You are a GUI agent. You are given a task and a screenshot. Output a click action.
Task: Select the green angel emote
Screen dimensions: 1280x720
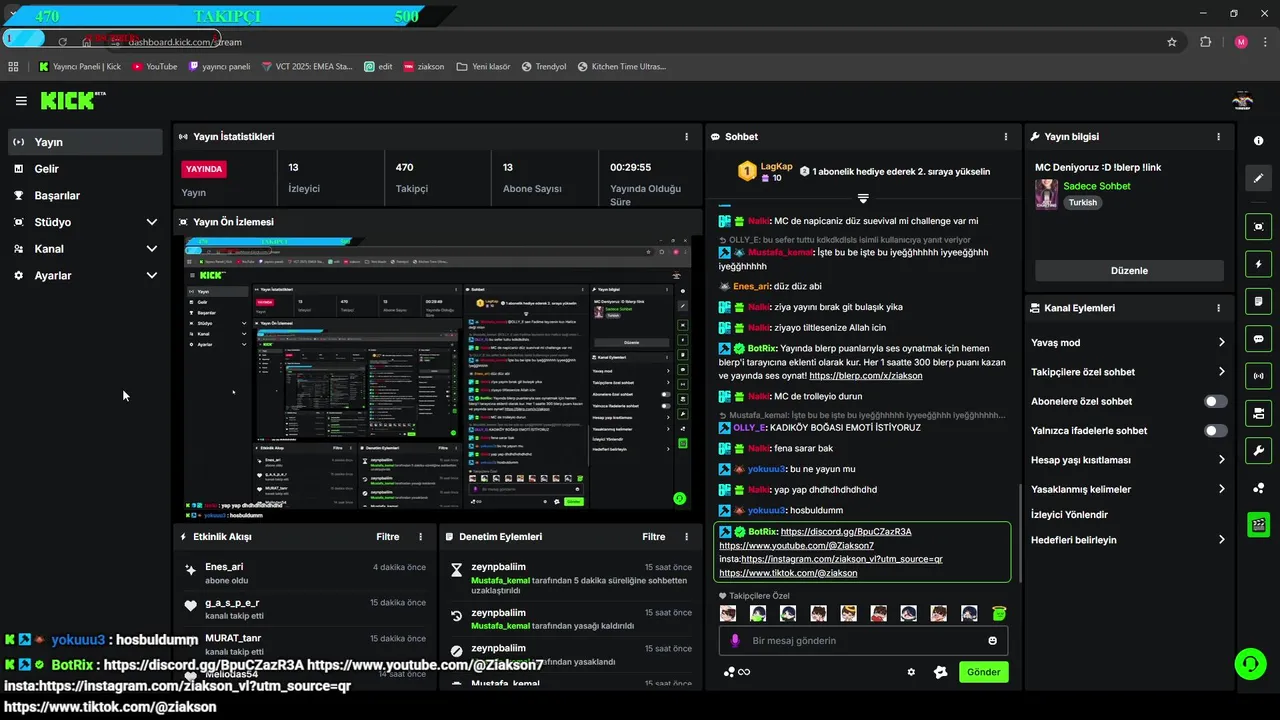pos(999,614)
